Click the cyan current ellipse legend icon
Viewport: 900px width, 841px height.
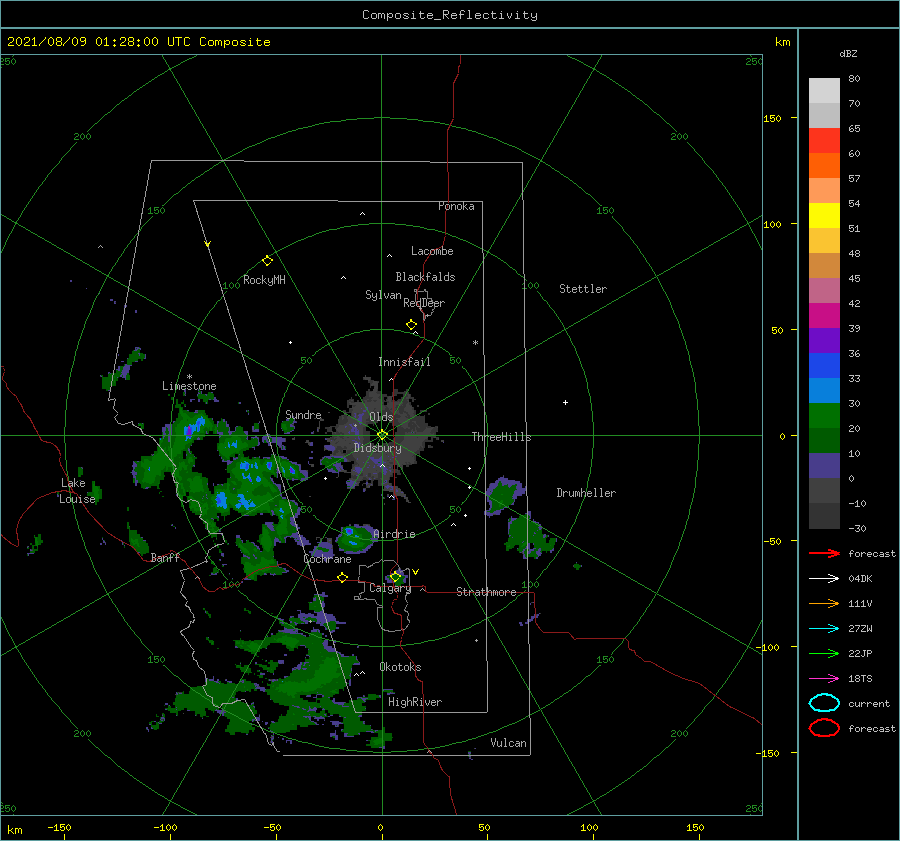pos(824,703)
